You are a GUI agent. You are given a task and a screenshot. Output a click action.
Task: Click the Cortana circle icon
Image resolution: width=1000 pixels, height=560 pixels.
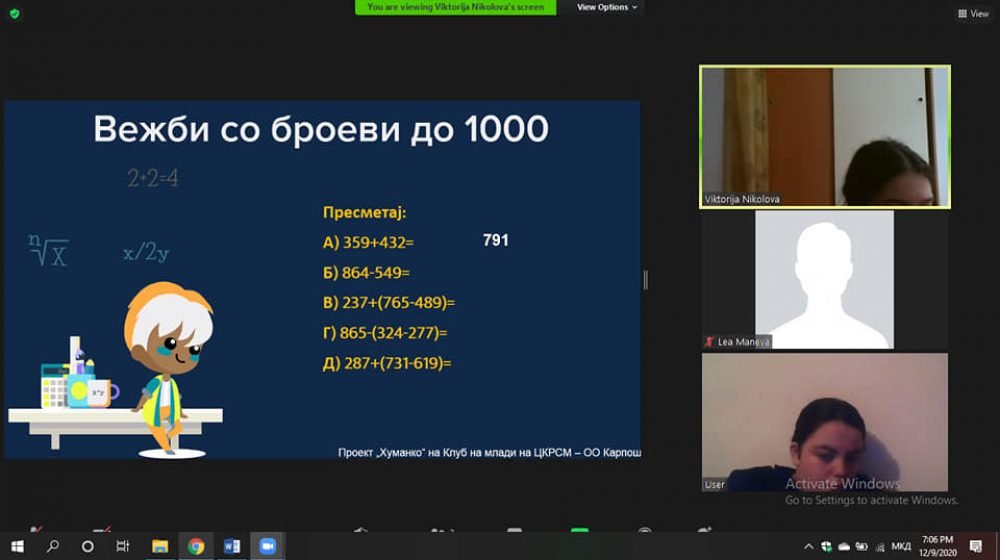tap(88, 546)
